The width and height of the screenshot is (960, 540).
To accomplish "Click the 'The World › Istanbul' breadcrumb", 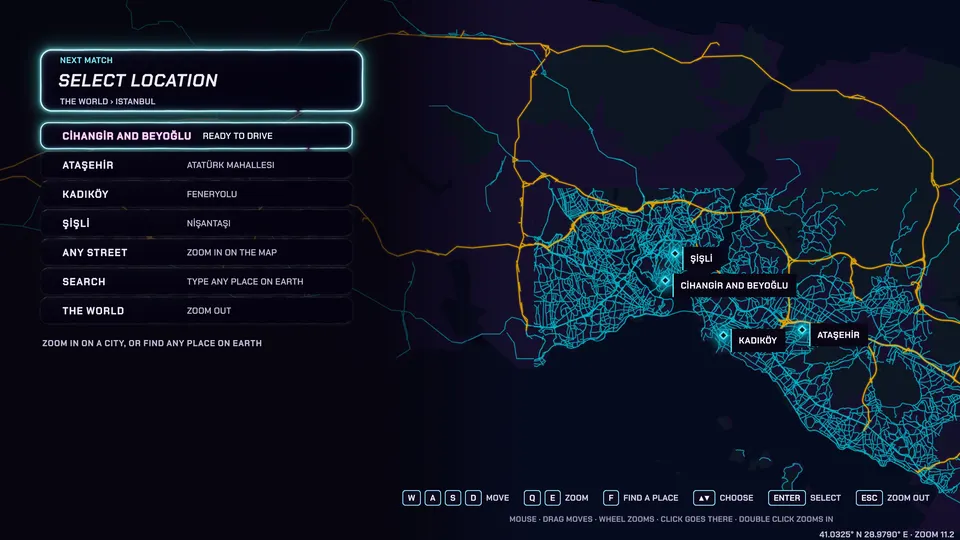I will pos(107,102).
